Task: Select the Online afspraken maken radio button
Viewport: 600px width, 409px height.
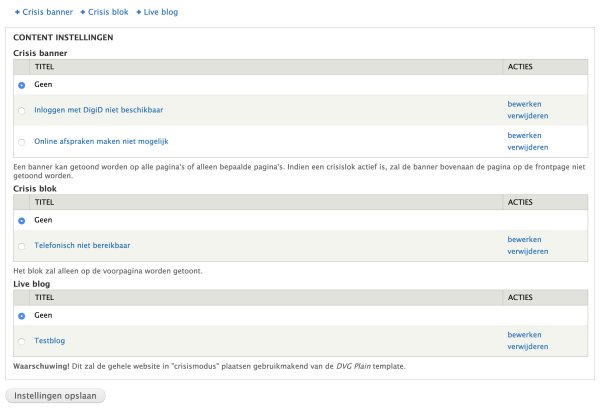Action: pyautogui.click(x=22, y=141)
